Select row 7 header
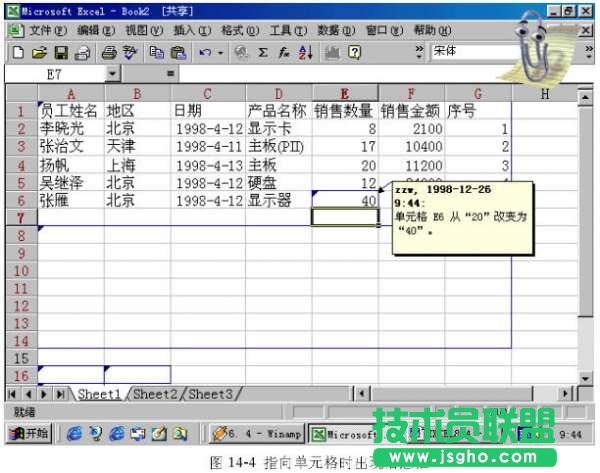The image size is (600, 473). pyautogui.click(x=21, y=218)
